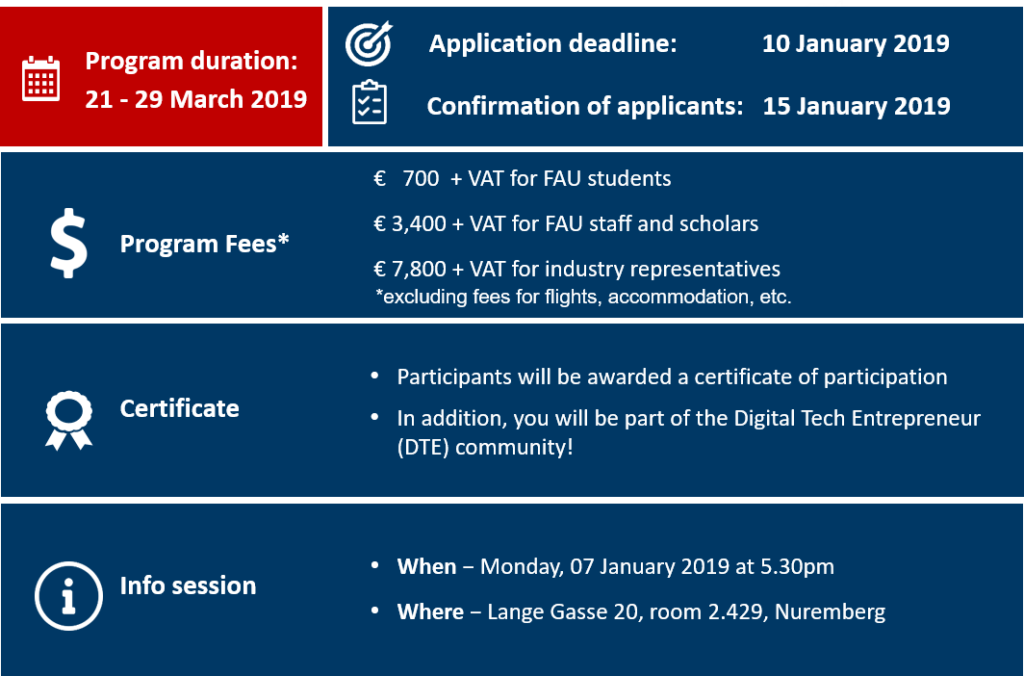Click the excluding fees footnote text
This screenshot has height=676, width=1024.
click(x=581, y=298)
